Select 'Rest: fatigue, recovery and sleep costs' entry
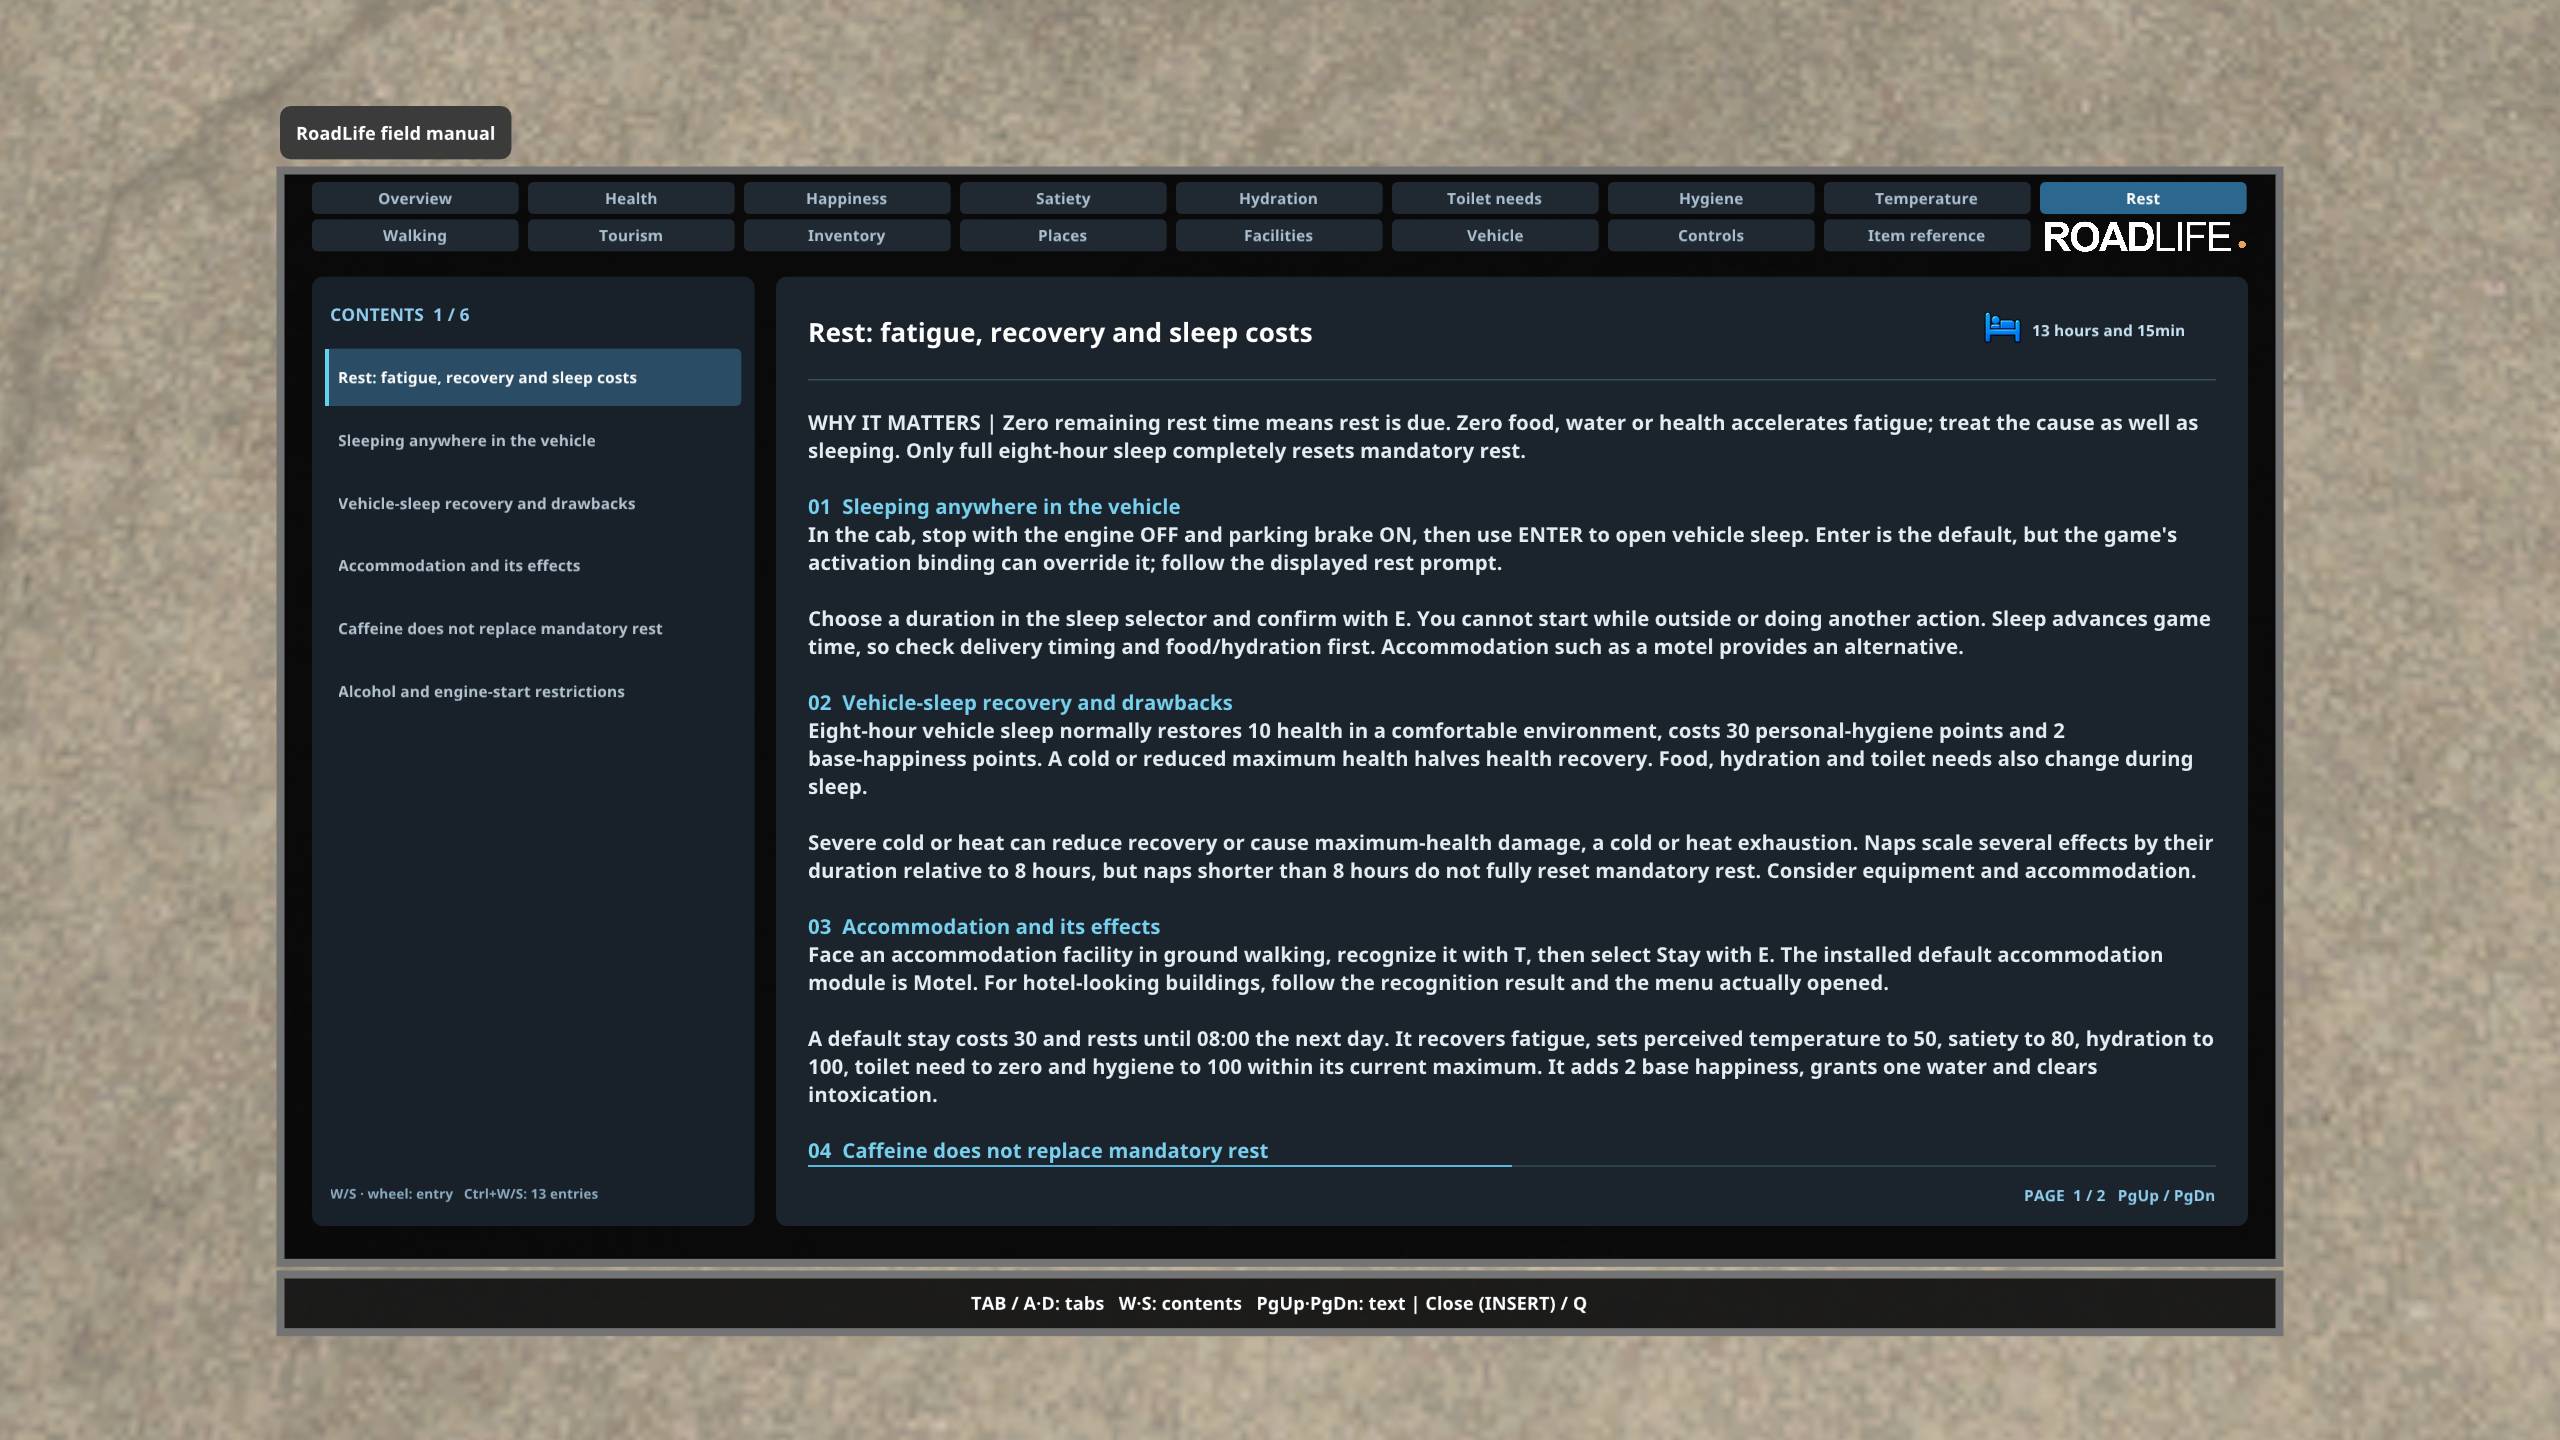Viewport: 2560px width, 1440px height. click(533, 377)
